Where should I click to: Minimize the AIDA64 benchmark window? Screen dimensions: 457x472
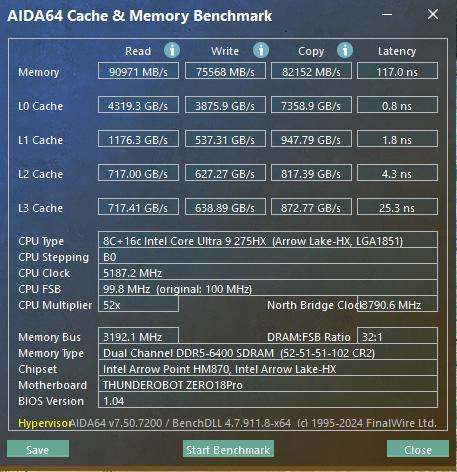tap(387, 14)
